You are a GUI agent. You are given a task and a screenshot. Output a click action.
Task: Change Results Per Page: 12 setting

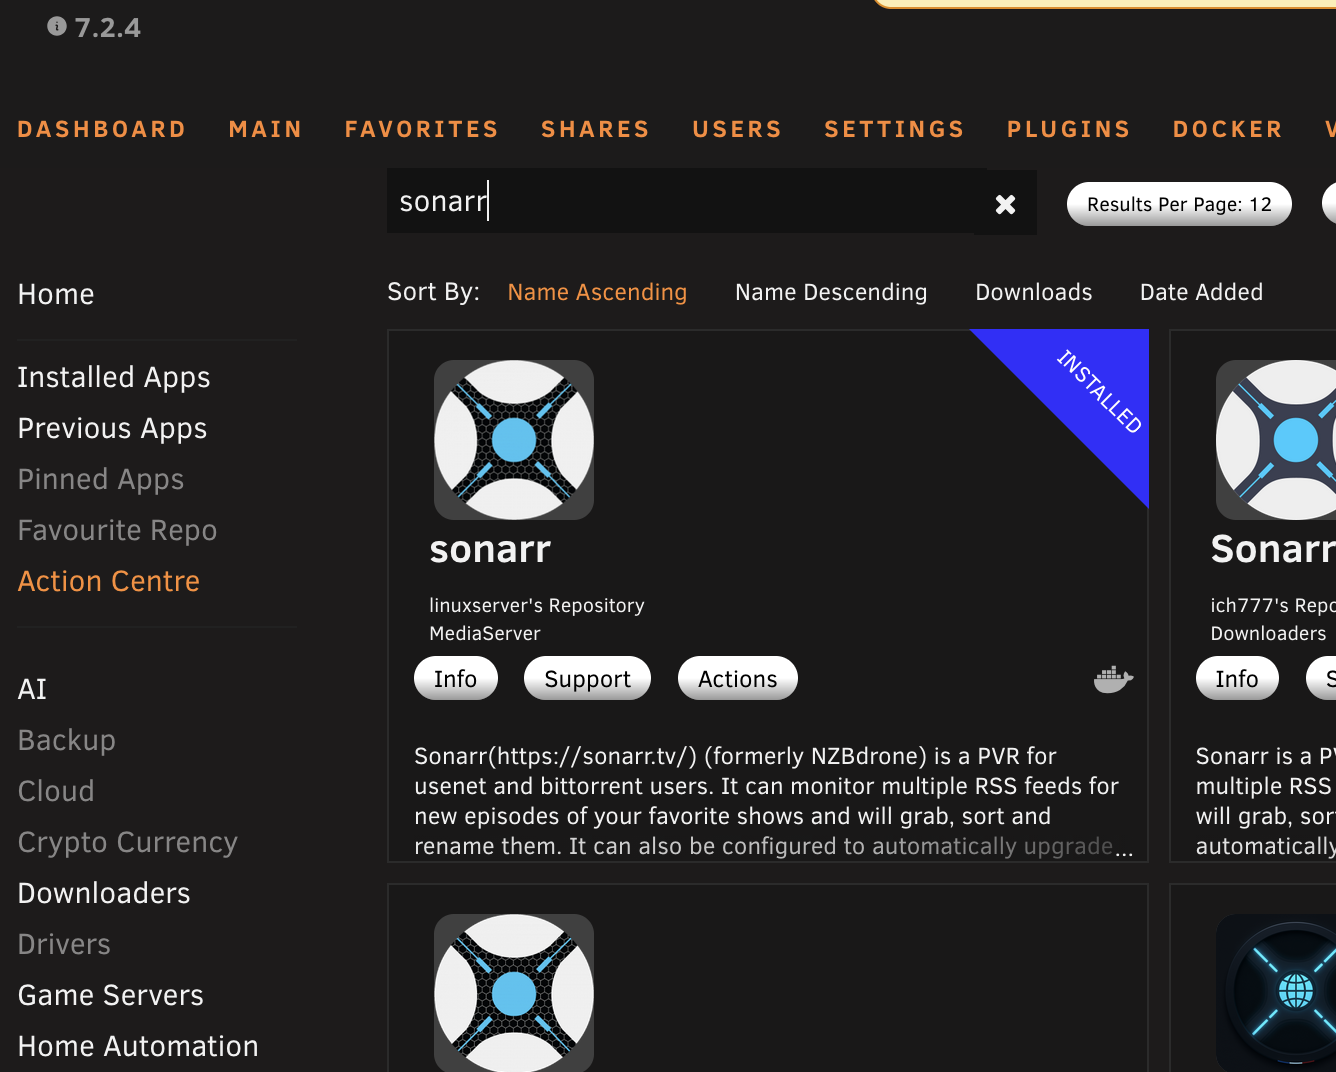tap(1179, 204)
